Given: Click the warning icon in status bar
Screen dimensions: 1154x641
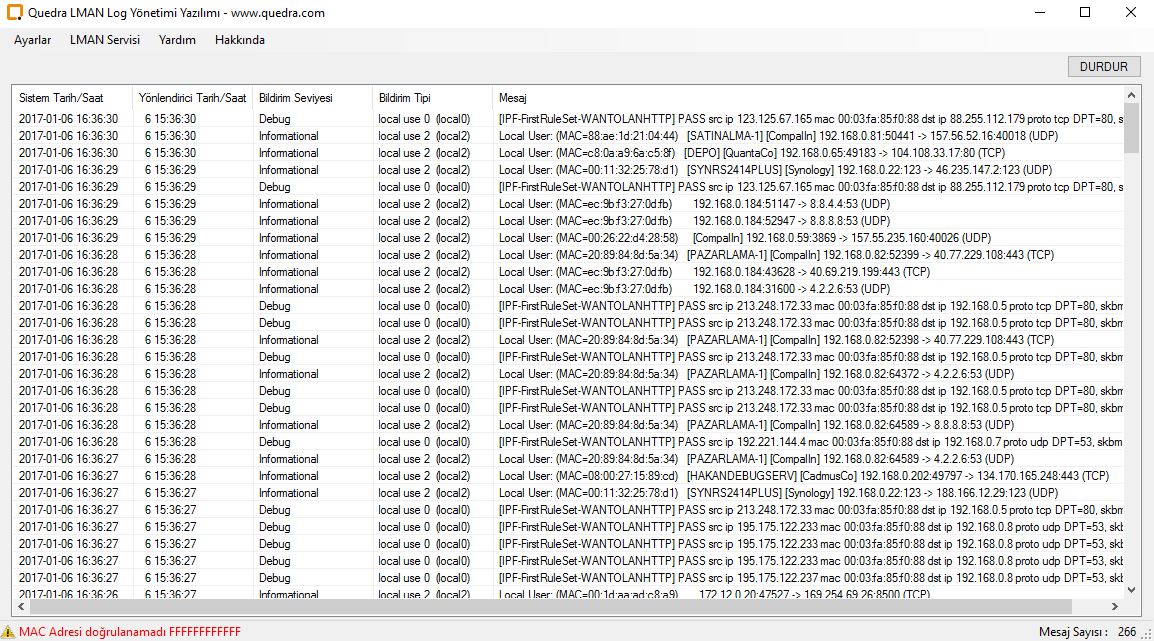Looking at the screenshot, I should coord(9,632).
